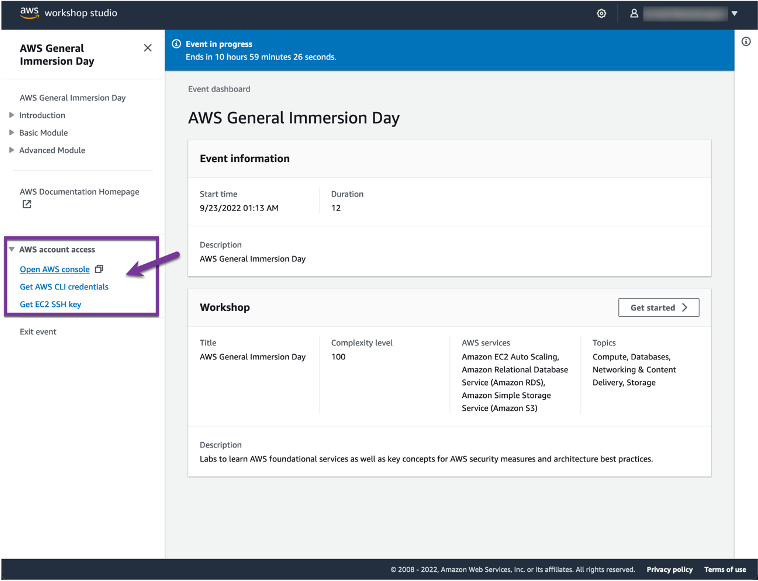Screen dimensions: 758x581
Task: Open the info panel icon at right
Action: click(x=746, y=42)
